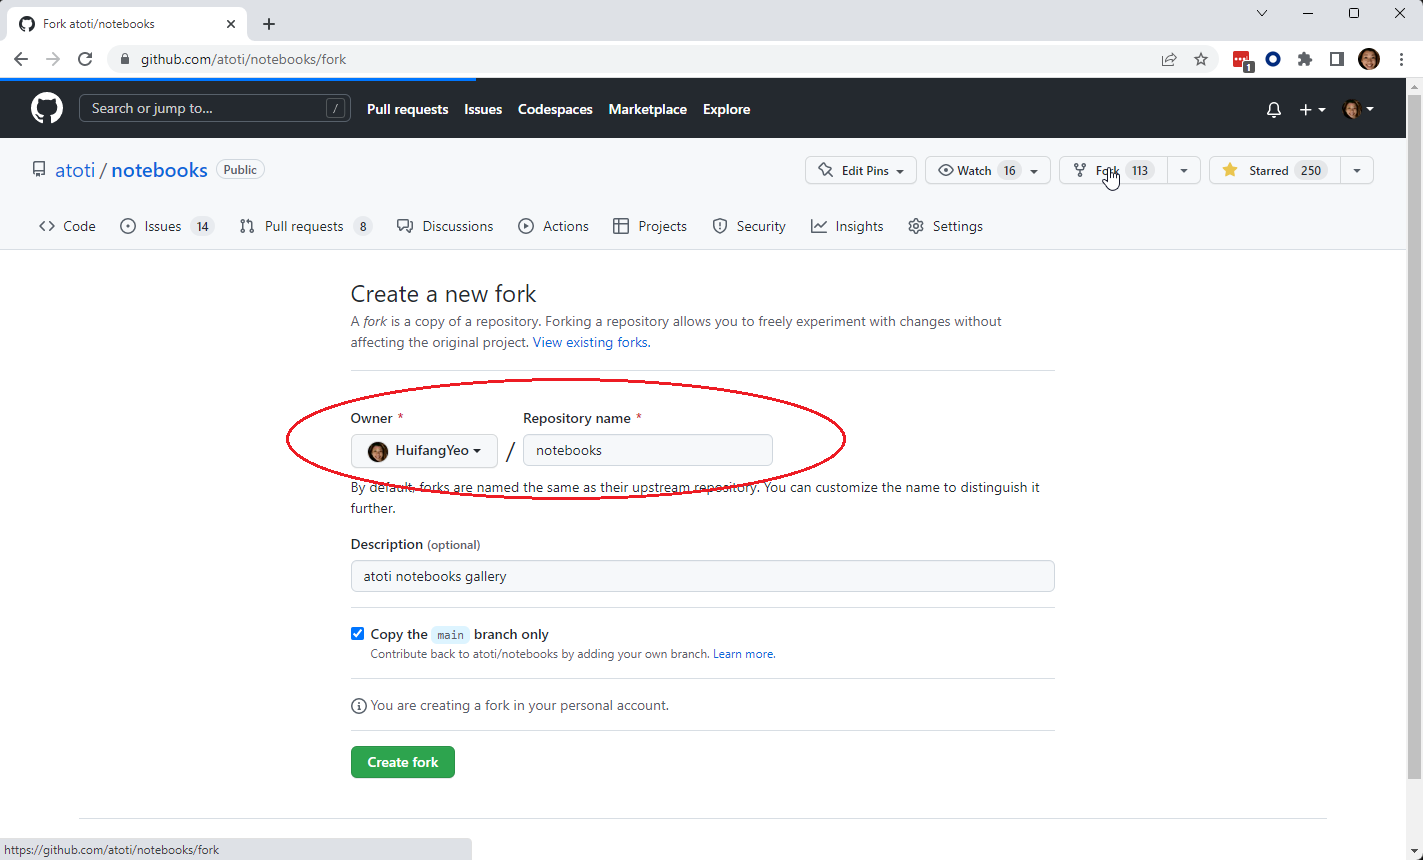Open a new browser tab
The height and width of the screenshot is (860, 1423).
coord(269,24)
